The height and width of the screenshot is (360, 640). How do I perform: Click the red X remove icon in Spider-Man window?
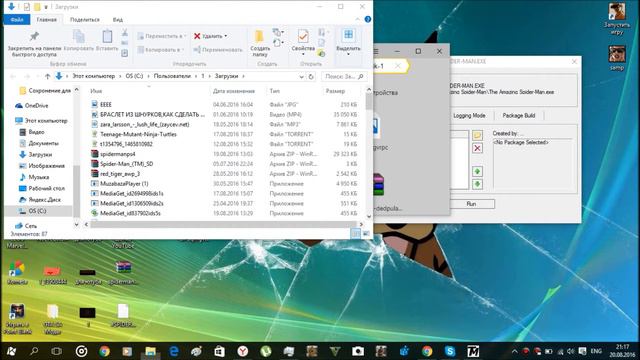tap(477, 148)
